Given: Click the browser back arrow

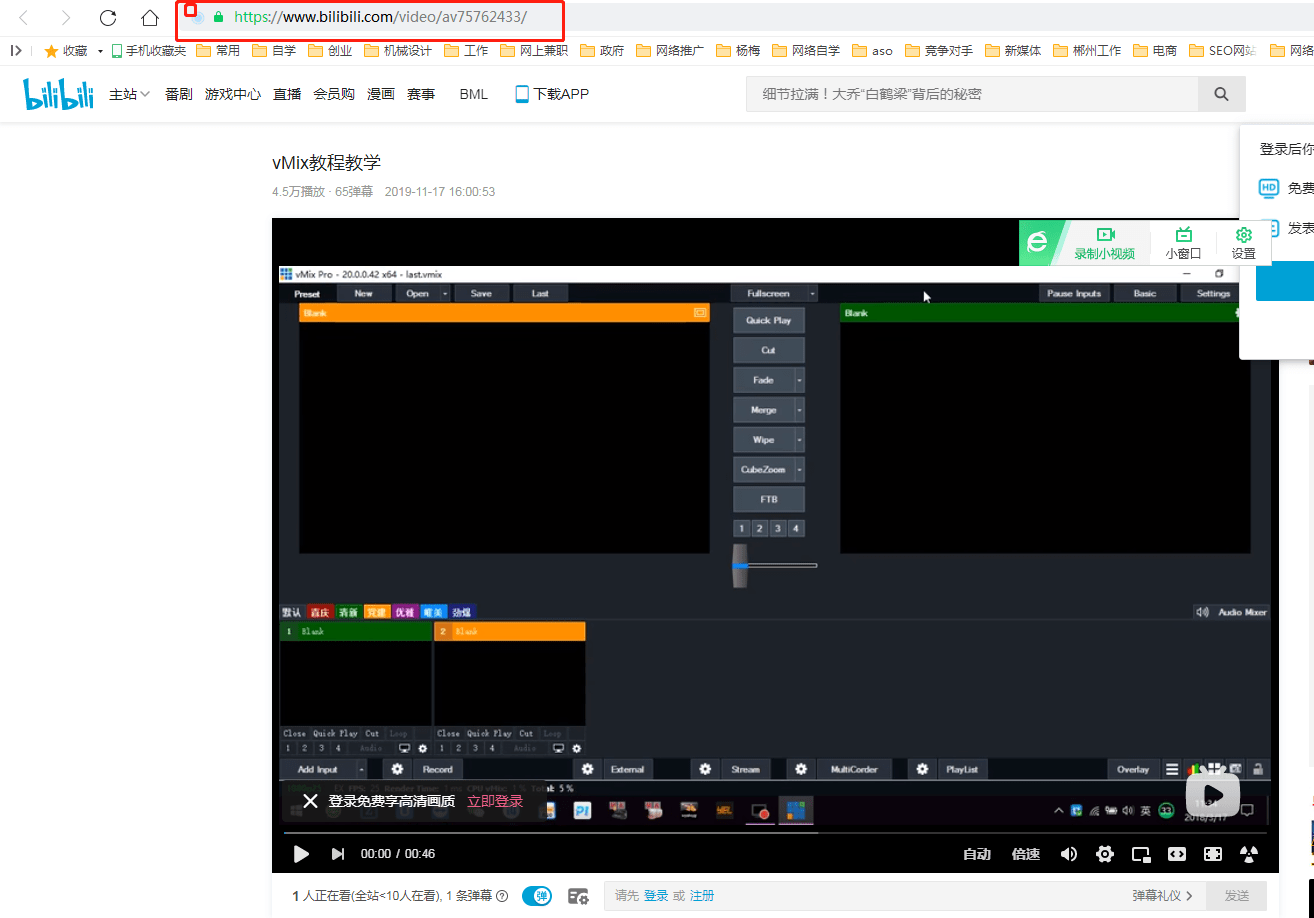Looking at the screenshot, I should click(x=24, y=18).
